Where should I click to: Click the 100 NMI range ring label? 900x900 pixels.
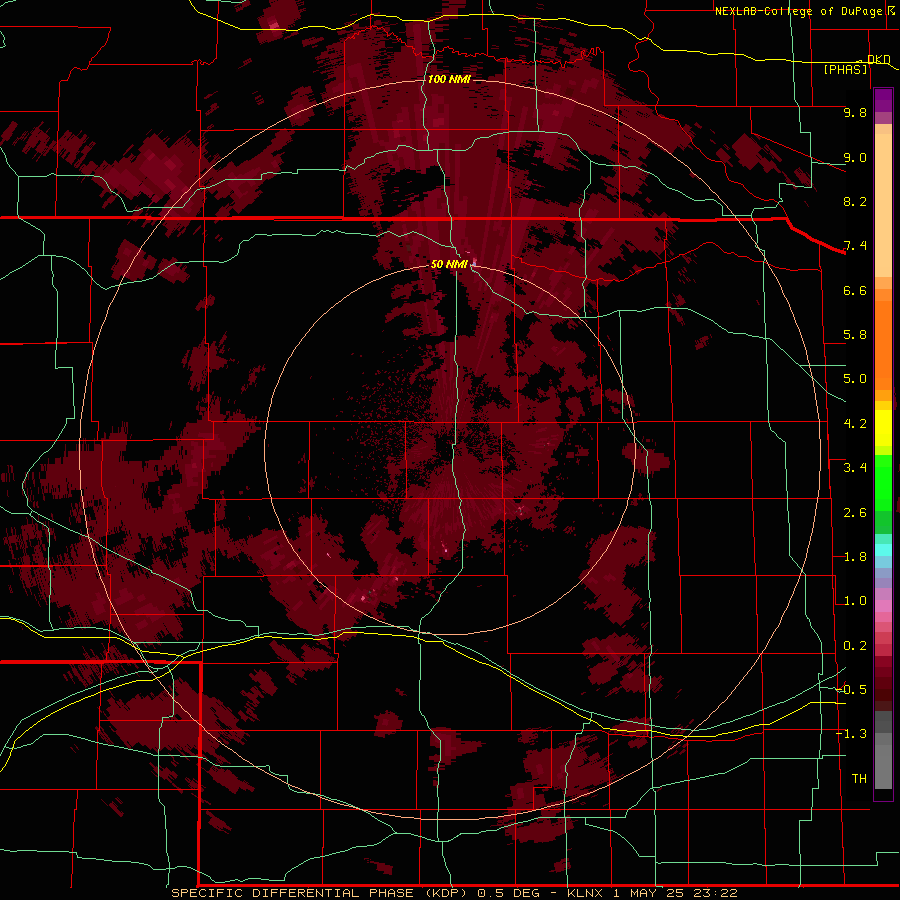[449, 79]
